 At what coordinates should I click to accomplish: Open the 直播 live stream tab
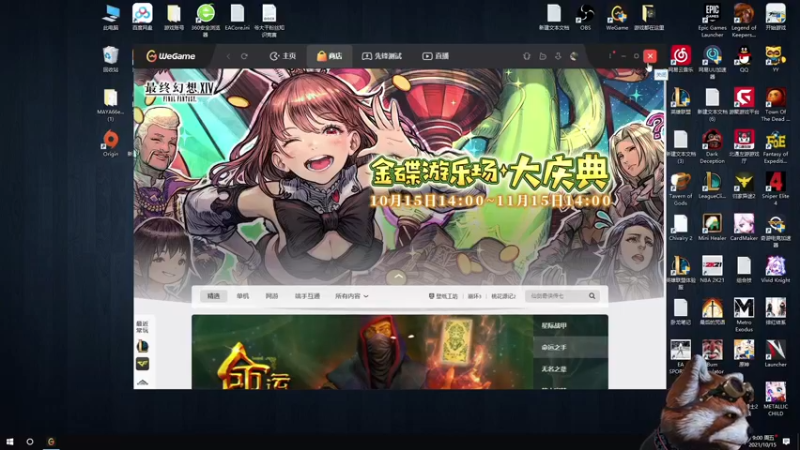click(x=435, y=56)
